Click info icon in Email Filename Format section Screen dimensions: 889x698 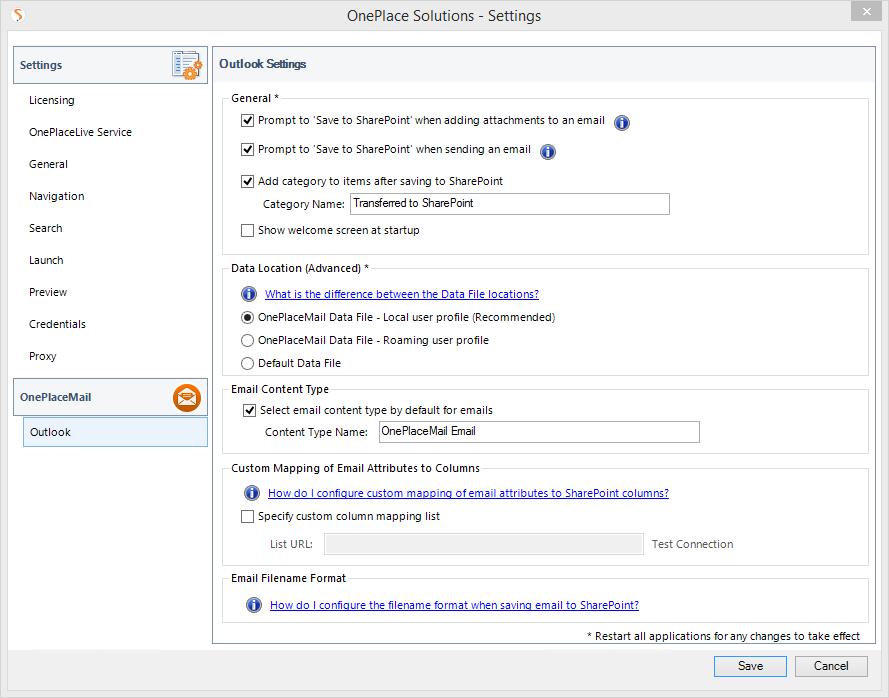[254, 605]
